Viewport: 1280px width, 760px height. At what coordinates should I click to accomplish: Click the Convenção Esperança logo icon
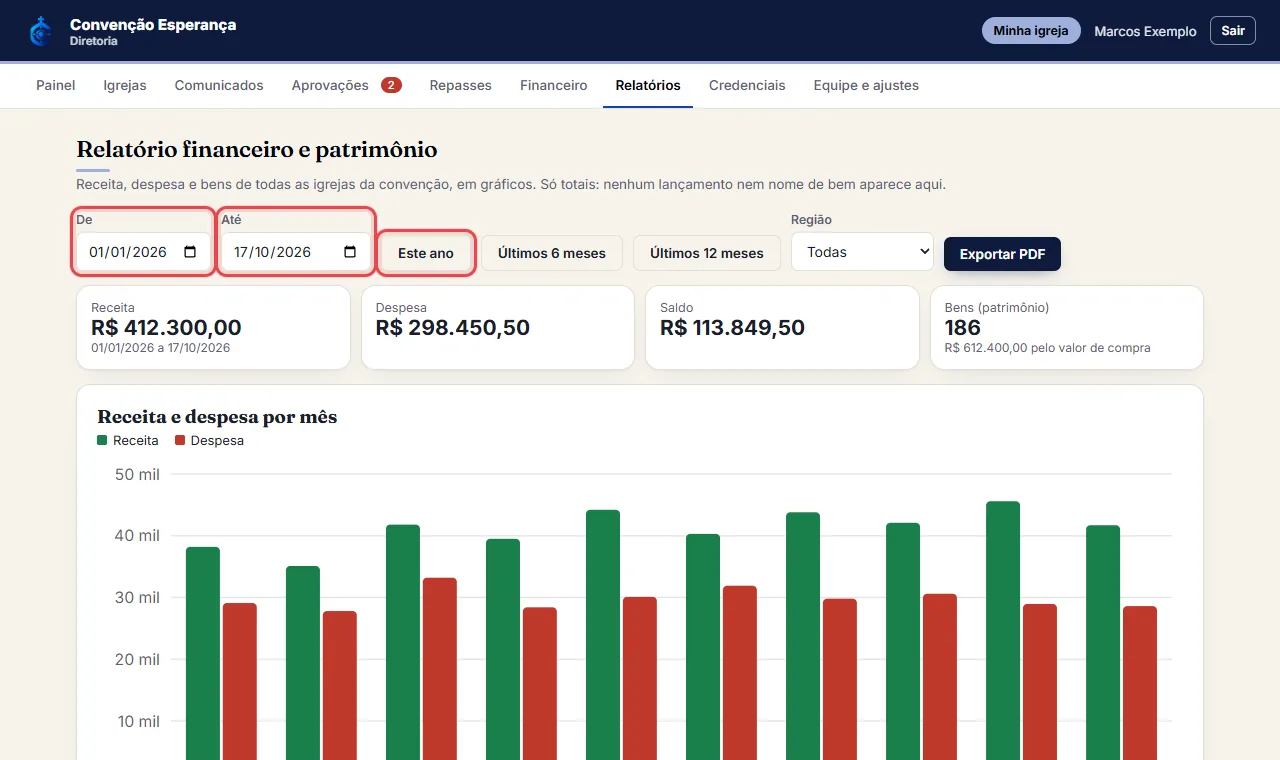click(x=40, y=31)
